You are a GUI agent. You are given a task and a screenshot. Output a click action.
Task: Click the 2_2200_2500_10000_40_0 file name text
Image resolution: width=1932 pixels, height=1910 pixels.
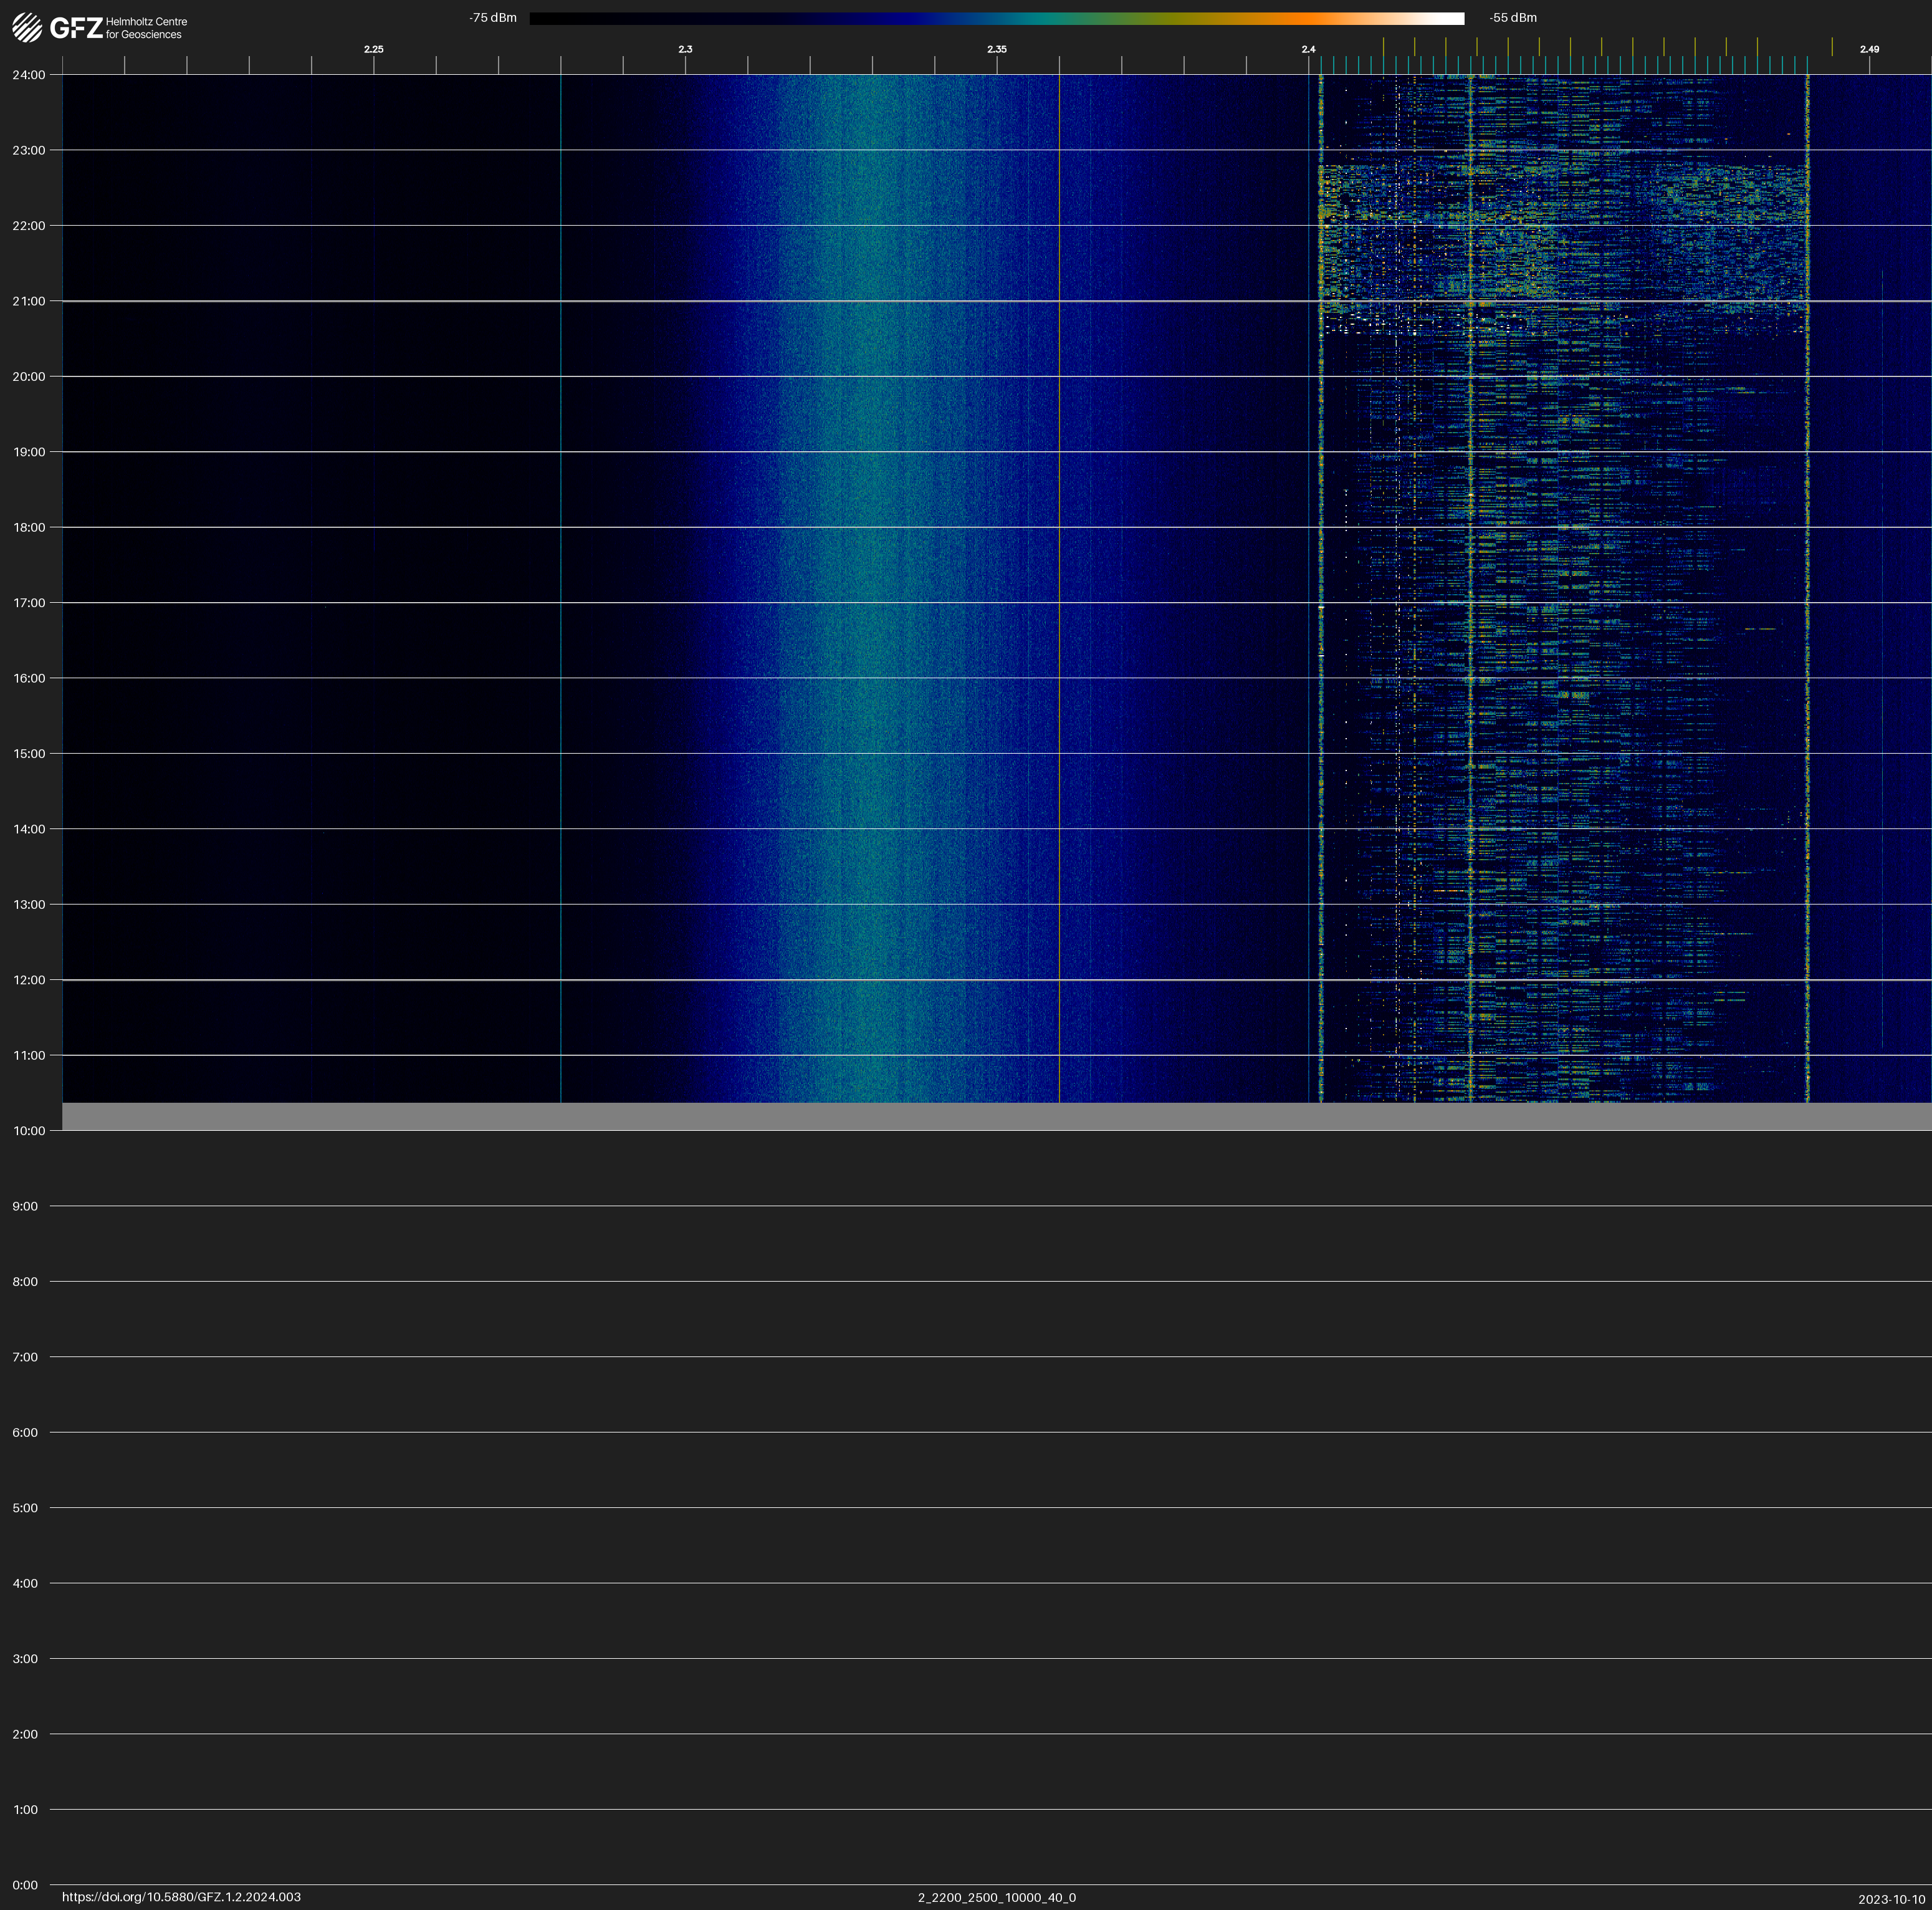pos(996,1897)
